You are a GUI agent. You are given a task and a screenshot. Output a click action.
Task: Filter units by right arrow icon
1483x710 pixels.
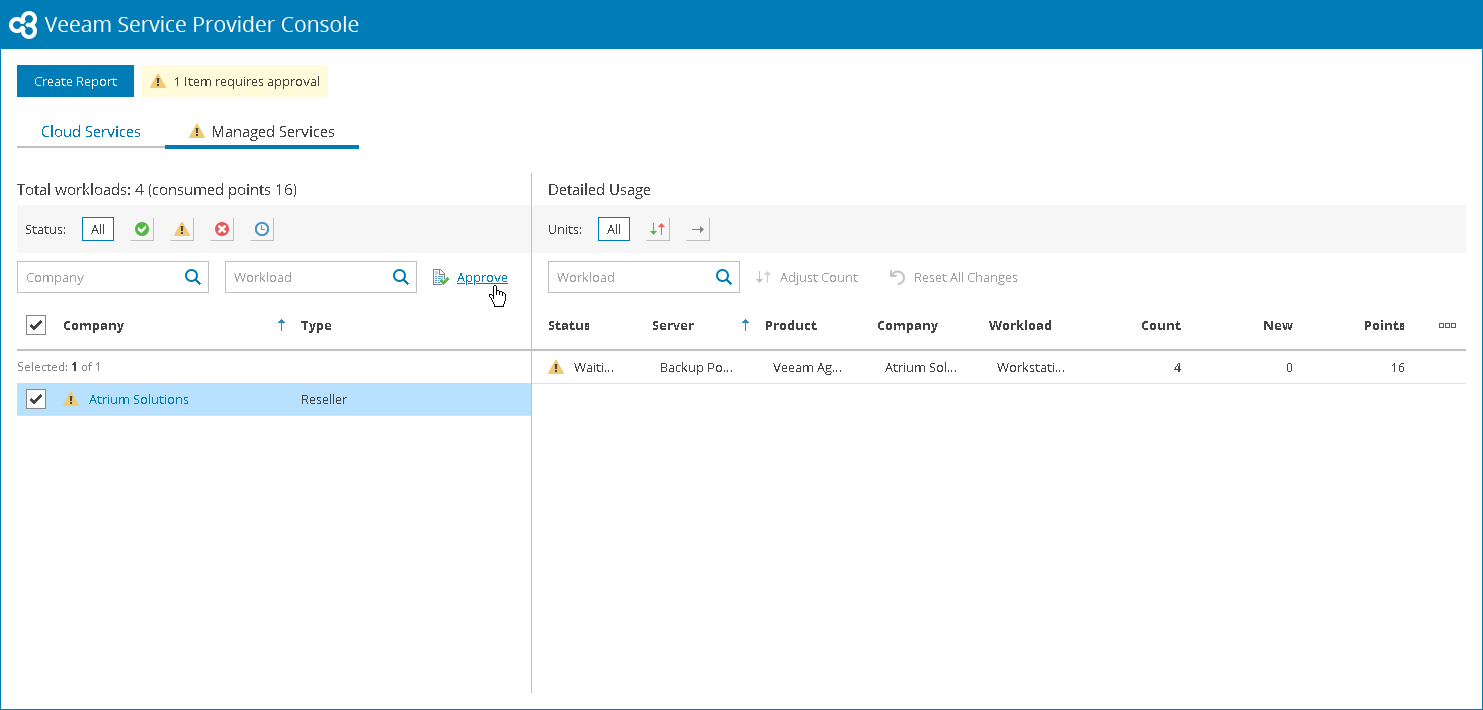698,229
